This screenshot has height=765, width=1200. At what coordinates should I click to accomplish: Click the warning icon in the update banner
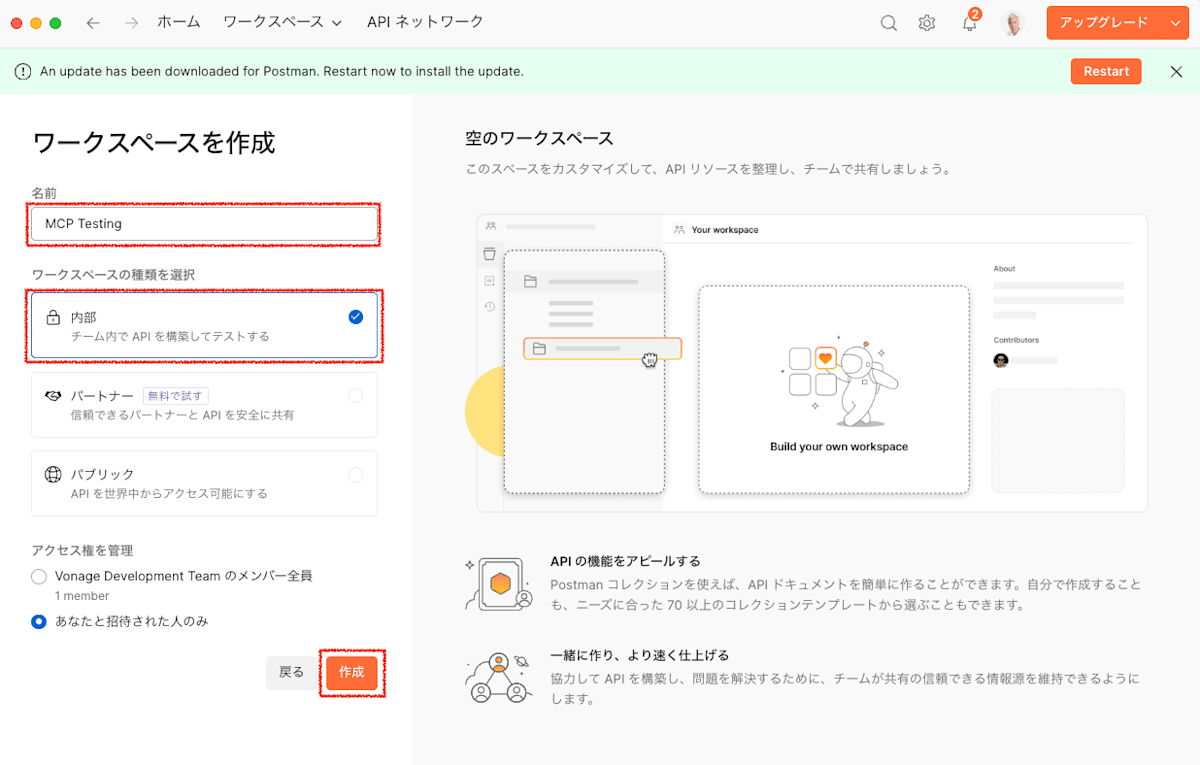click(x=23, y=71)
